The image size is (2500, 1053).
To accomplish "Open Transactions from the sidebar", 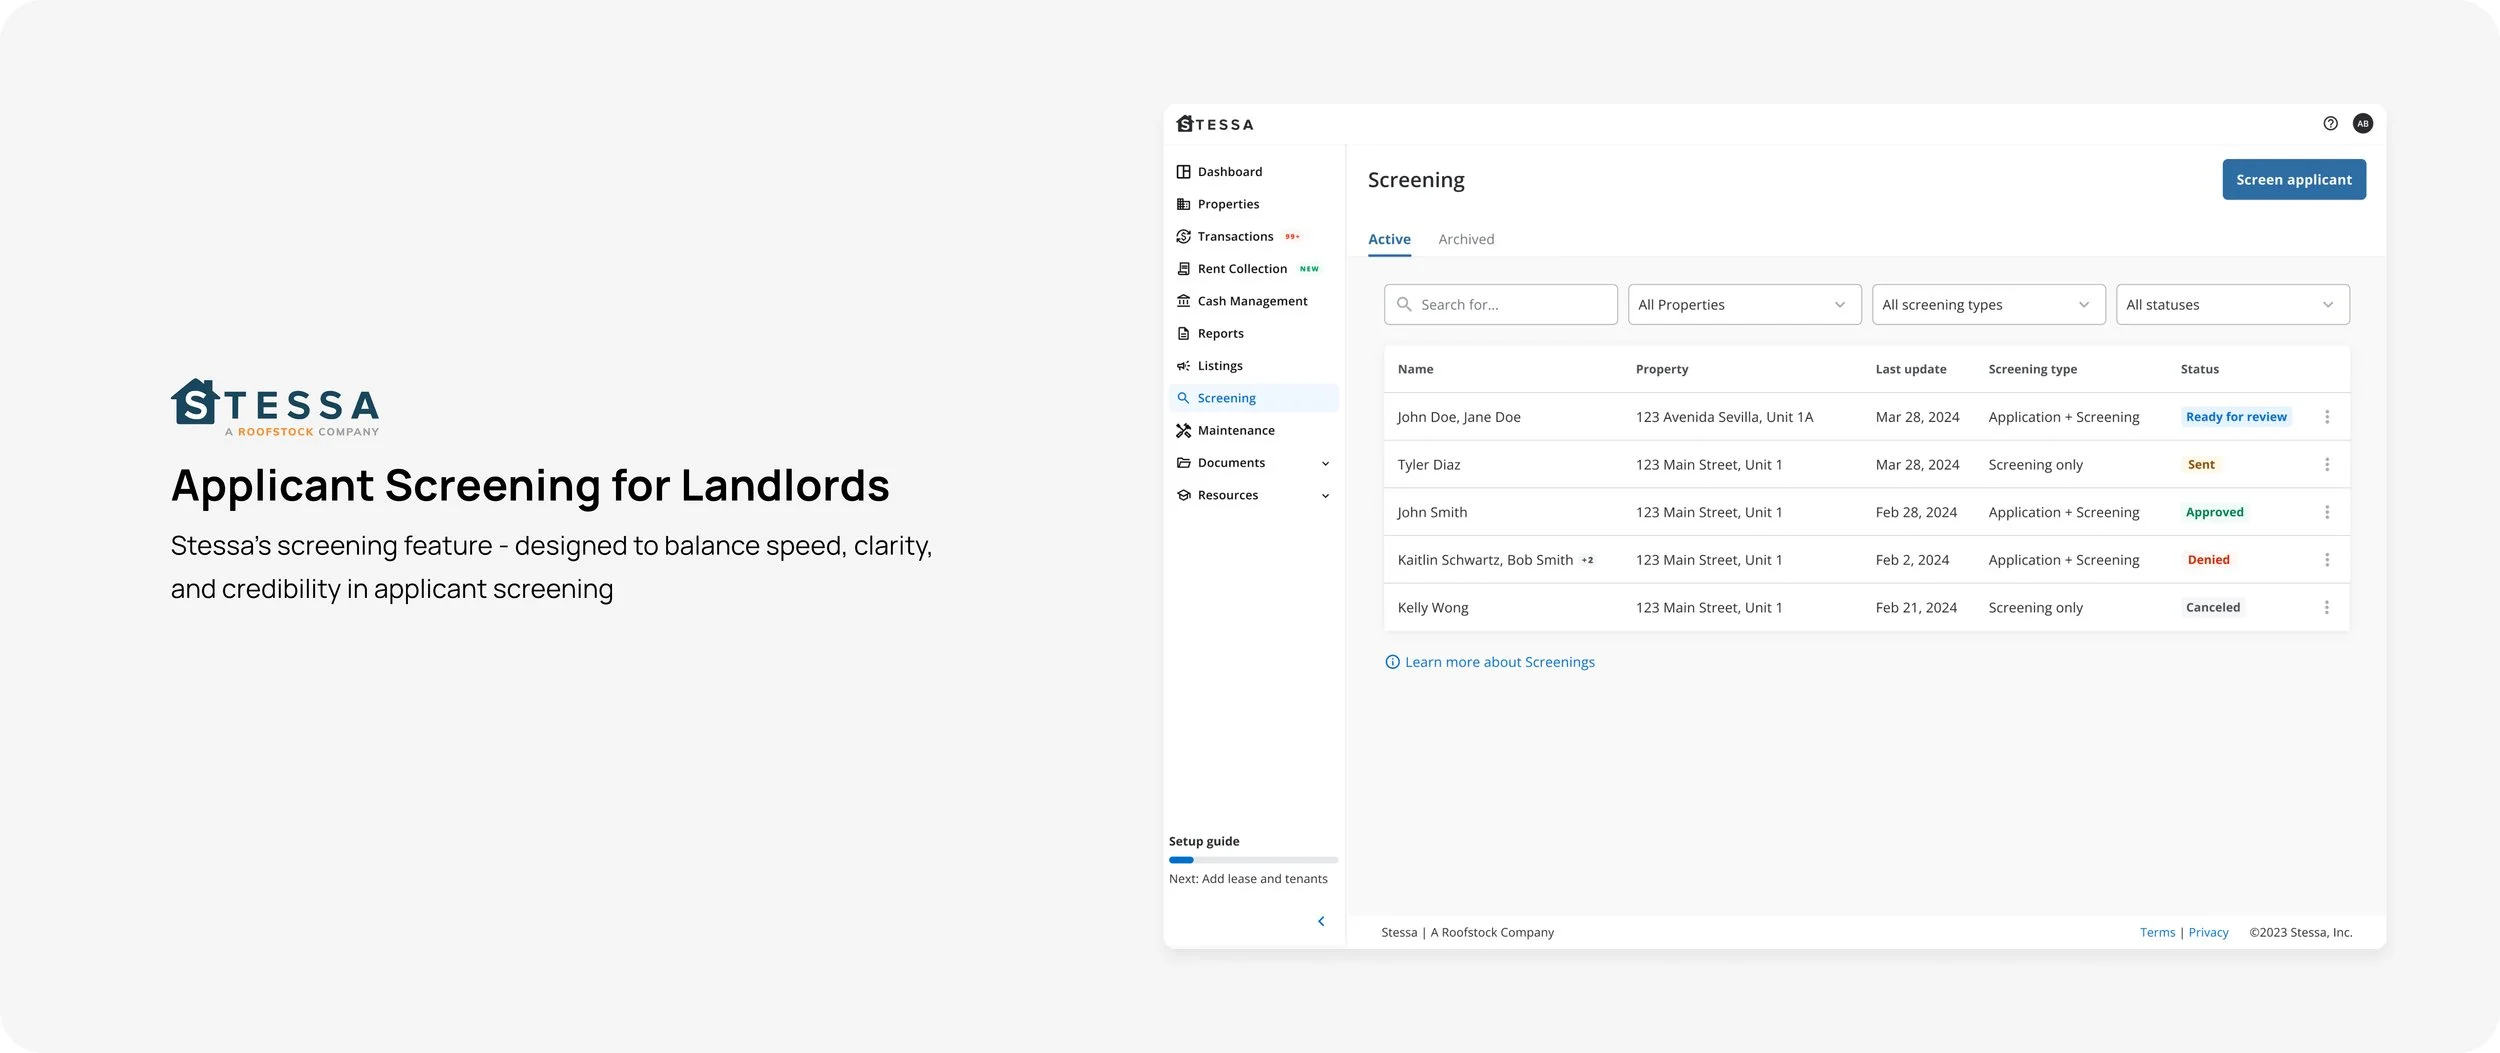I will (1253, 237).
